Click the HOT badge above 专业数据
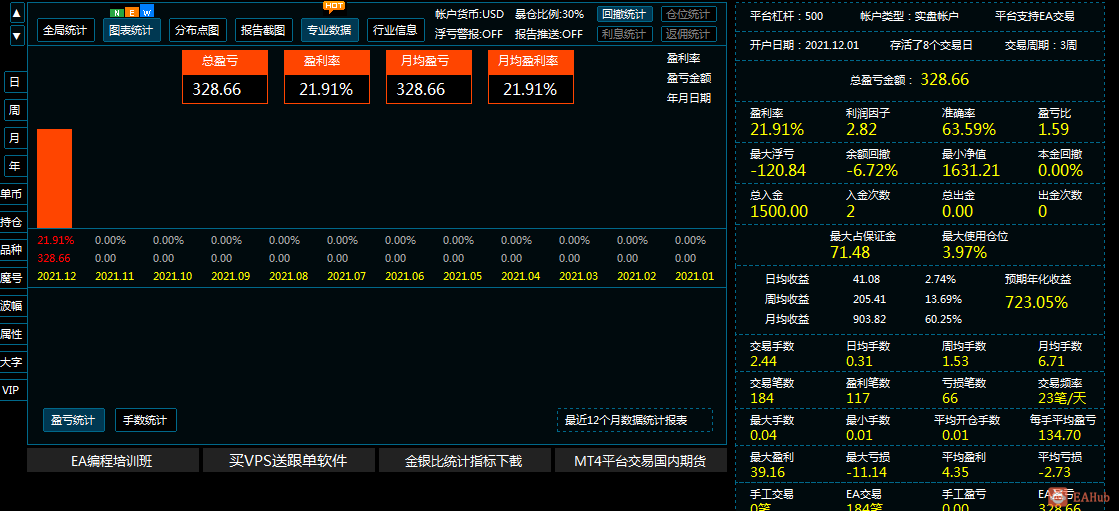This screenshot has width=1119, height=512. point(334,6)
